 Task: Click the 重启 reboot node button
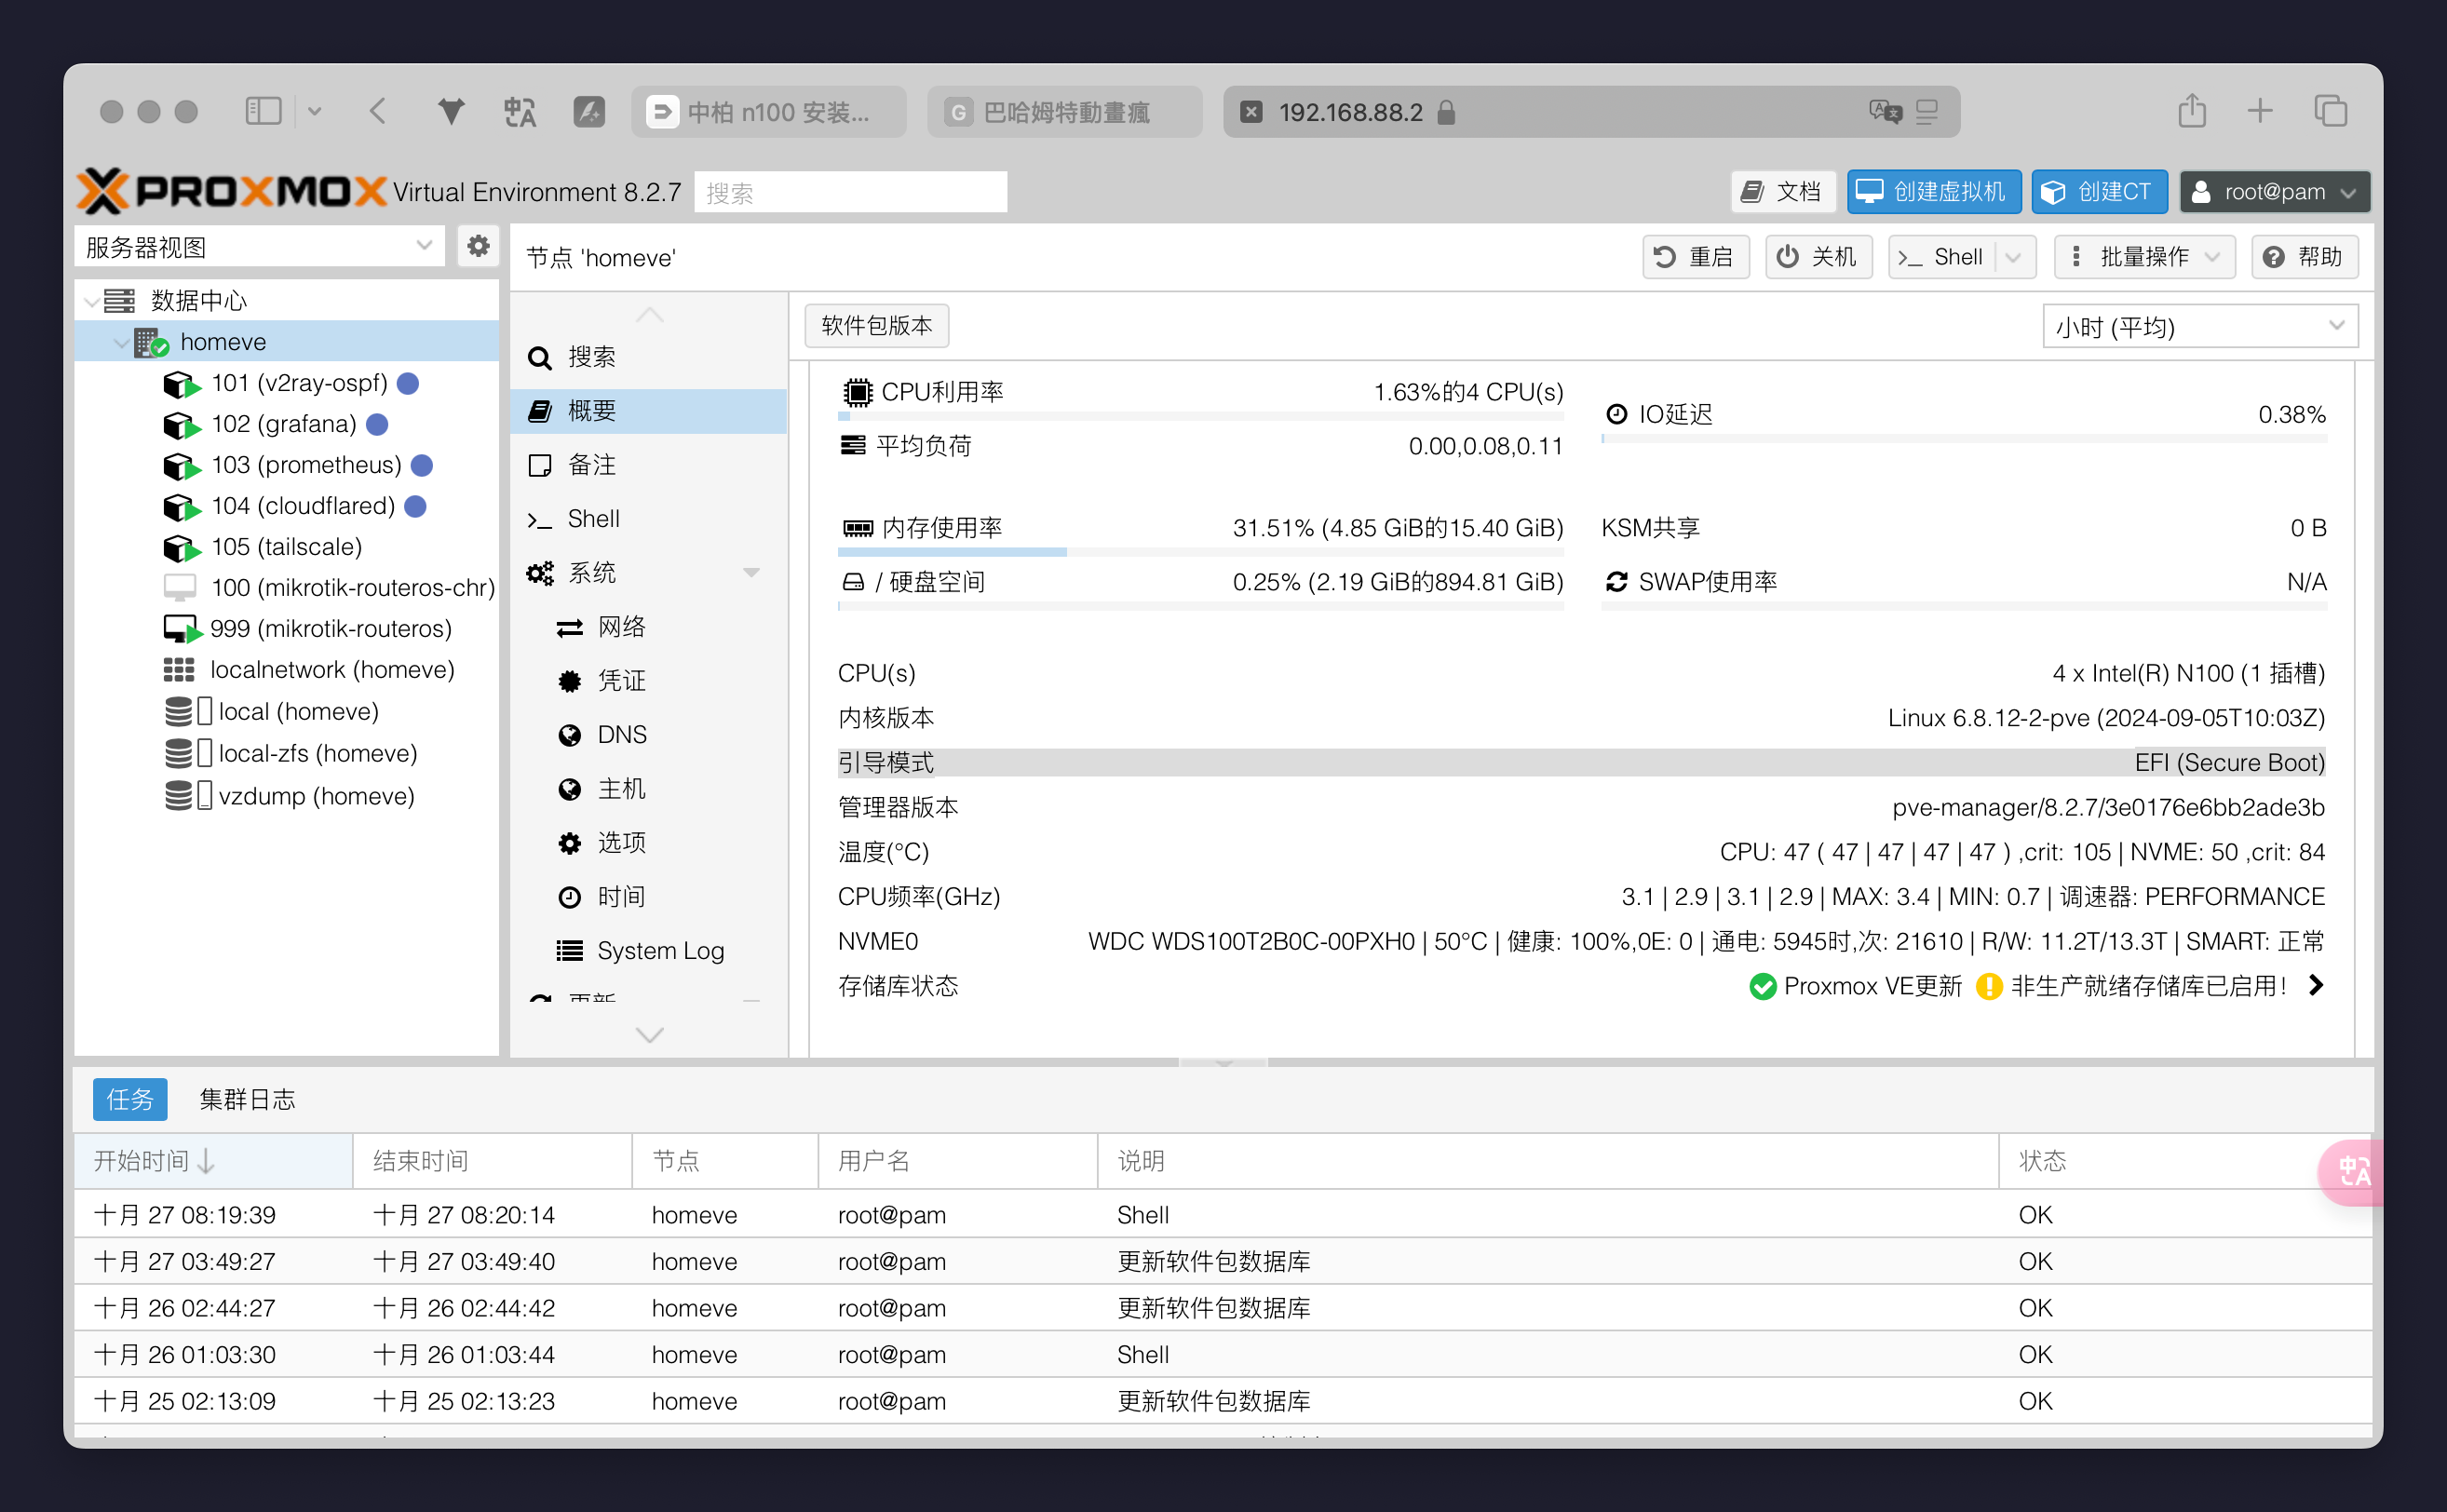[1695, 257]
